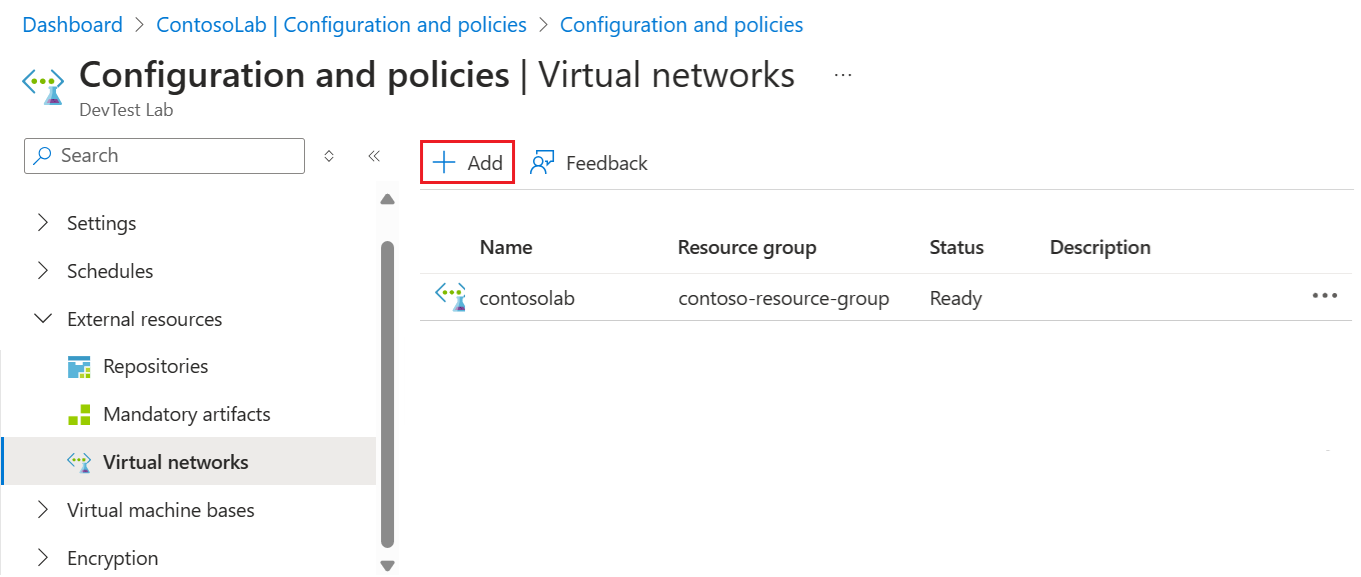Screen dimensions: 1361x577
Task: Click the plus icon on the Add button
Action: point(446,162)
